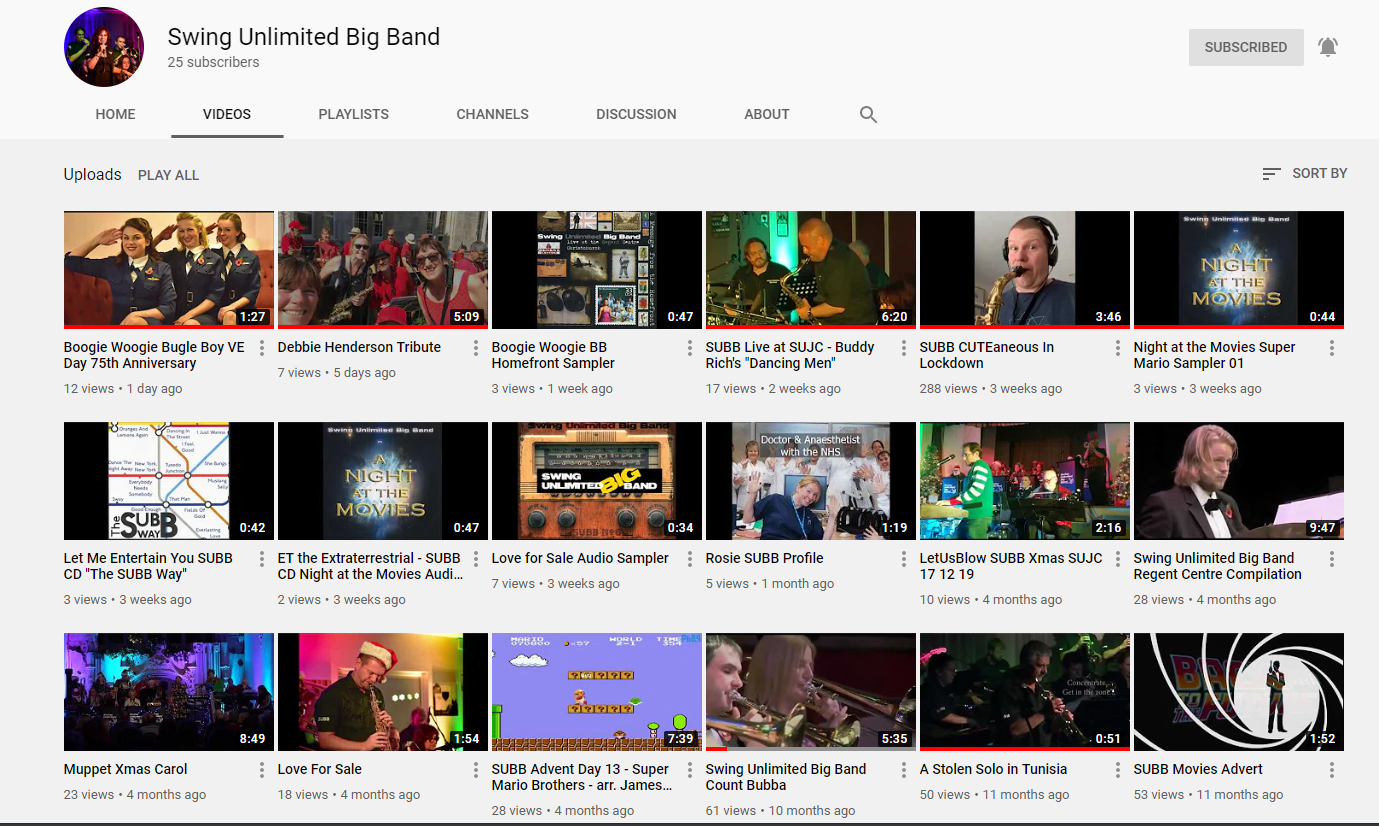Open options menu for Rosie SUBB Profile

click(x=904, y=559)
